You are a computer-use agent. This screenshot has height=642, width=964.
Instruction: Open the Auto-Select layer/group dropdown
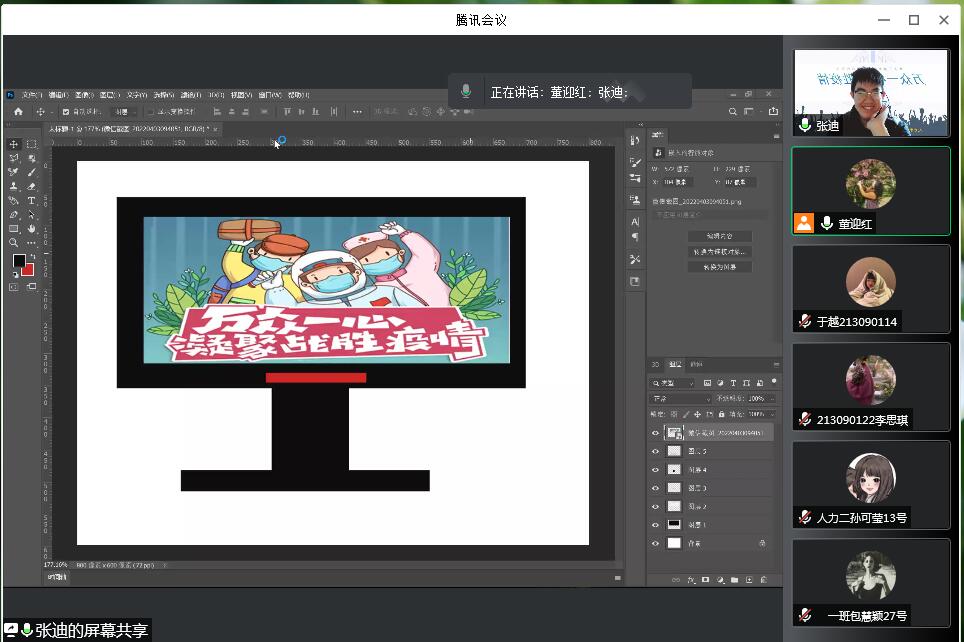124,112
